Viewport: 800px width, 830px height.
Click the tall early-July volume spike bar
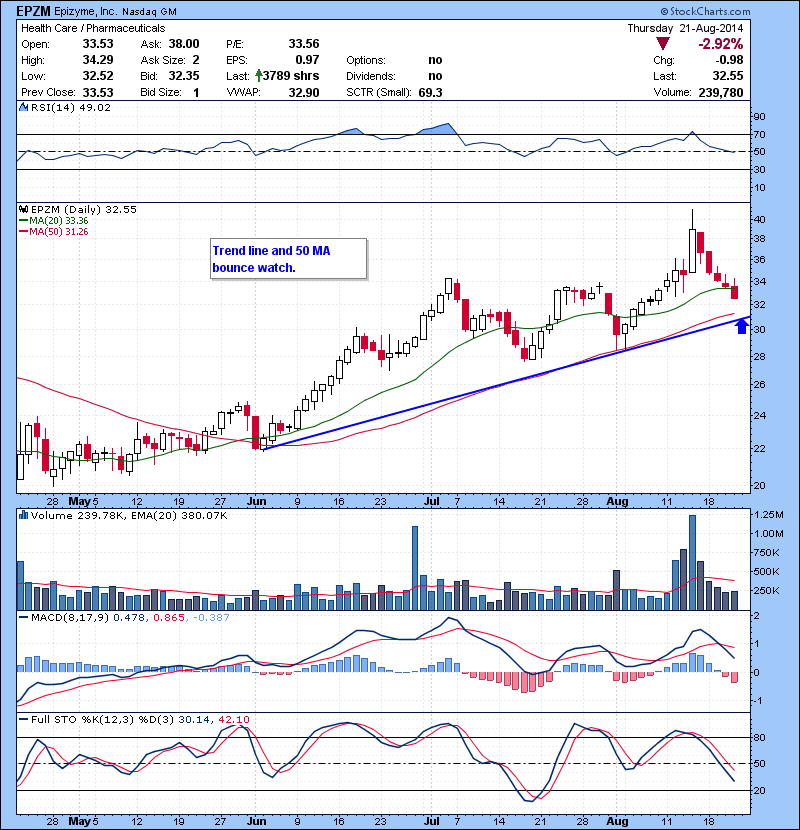coord(415,568)
